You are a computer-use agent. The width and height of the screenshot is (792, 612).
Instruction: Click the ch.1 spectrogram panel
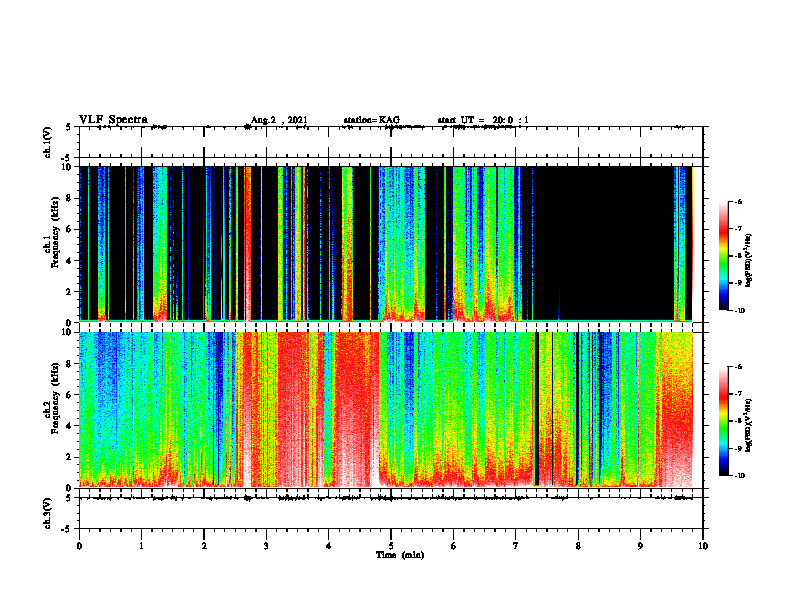click(391, 244)
